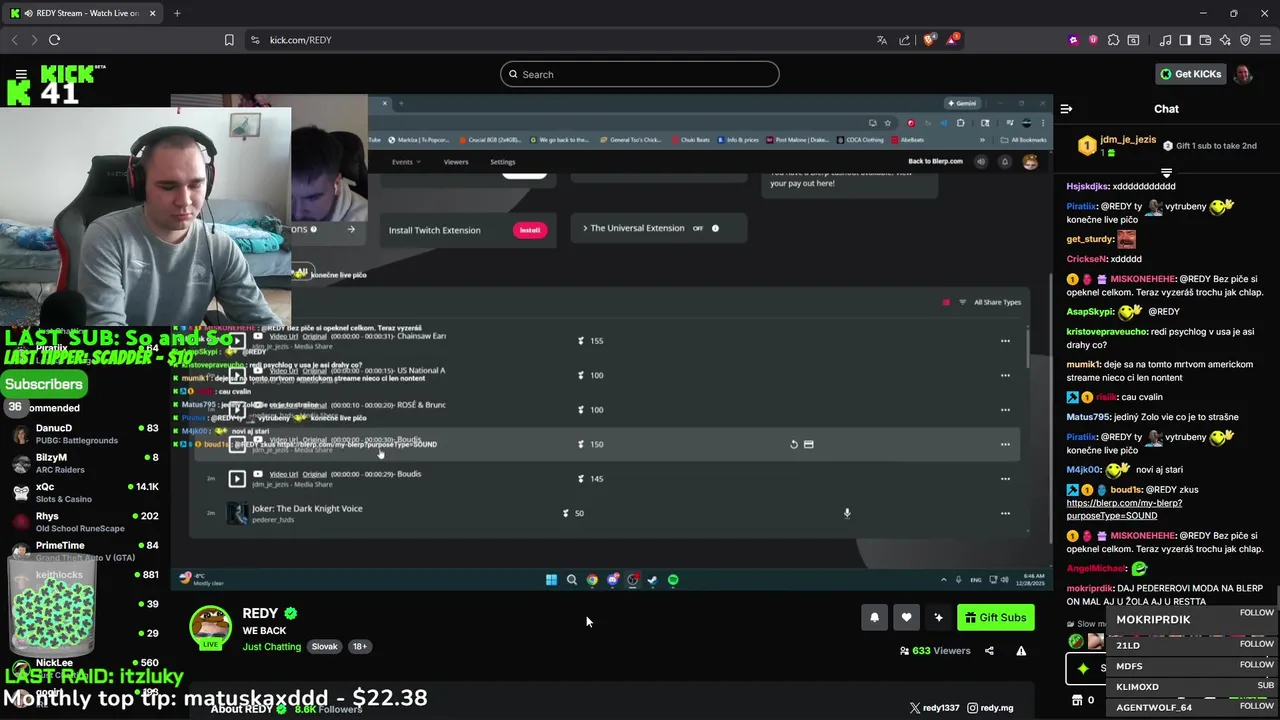Open the blerp.com link in chat
This screenshot has height=720, width=1280.
[x=1124, y=509]
